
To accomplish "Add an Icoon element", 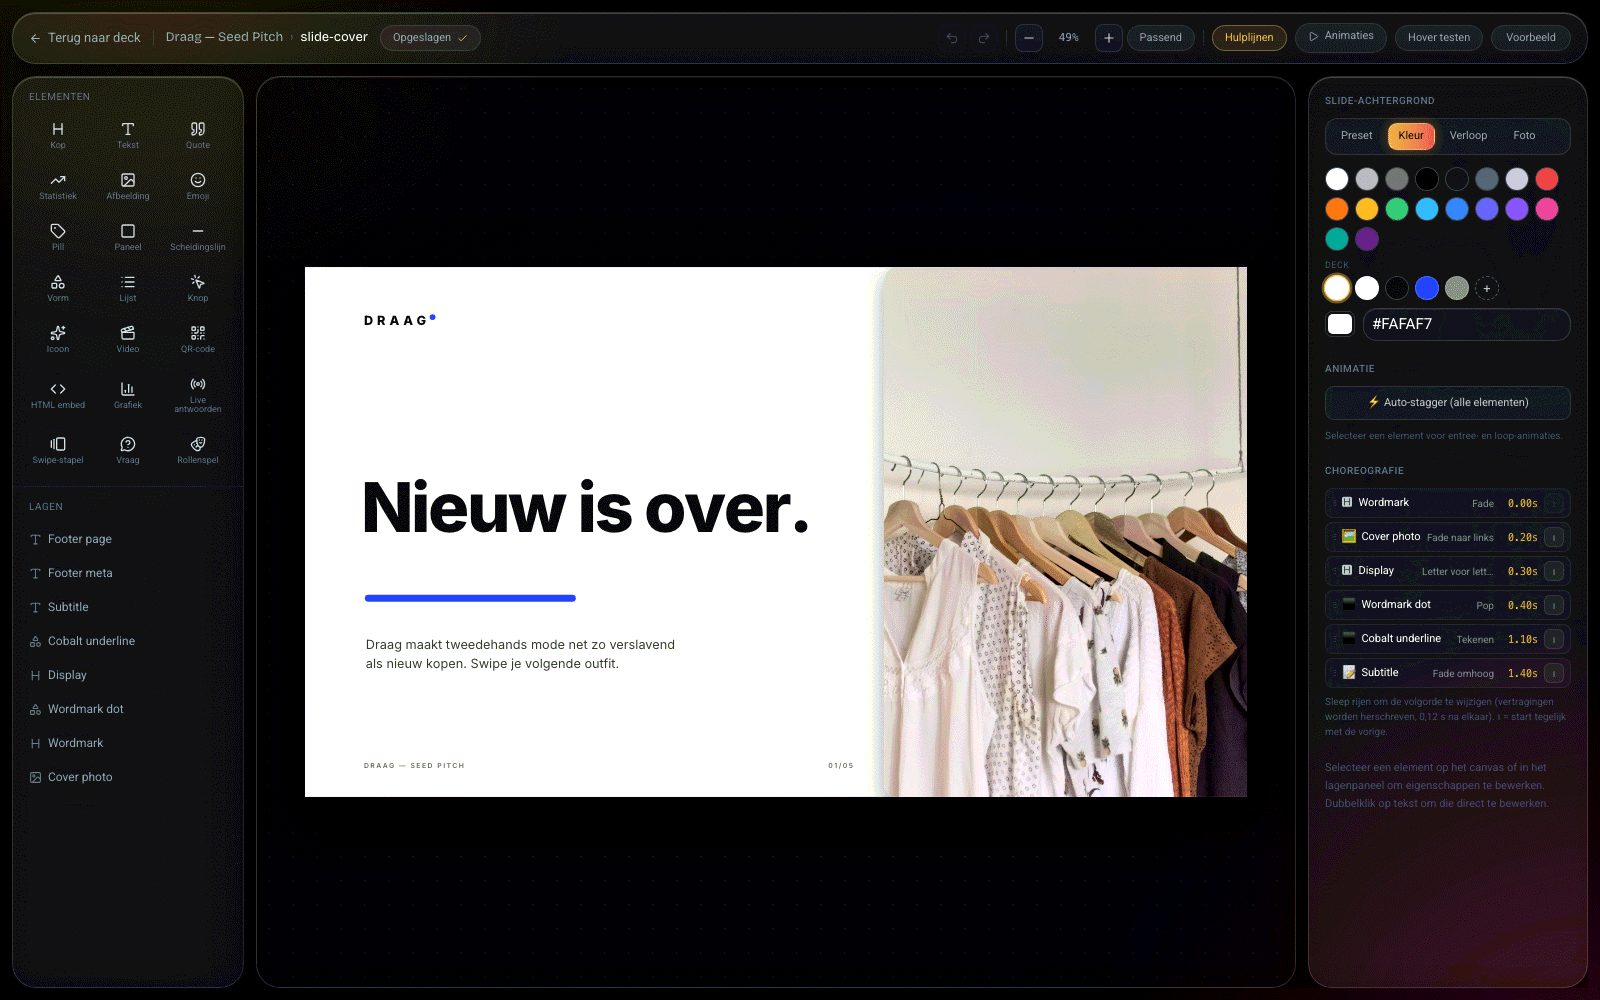I will [58, 339].
